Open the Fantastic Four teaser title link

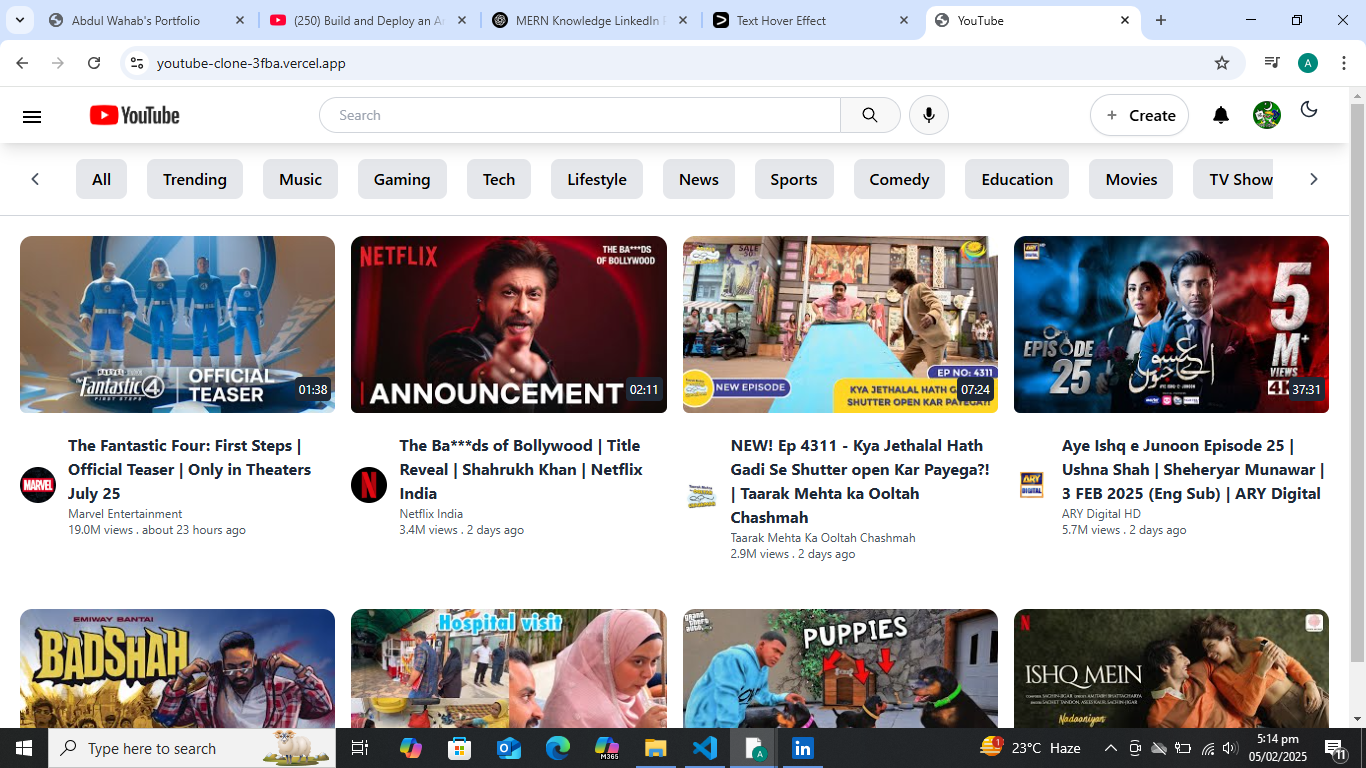click(189, 469)
